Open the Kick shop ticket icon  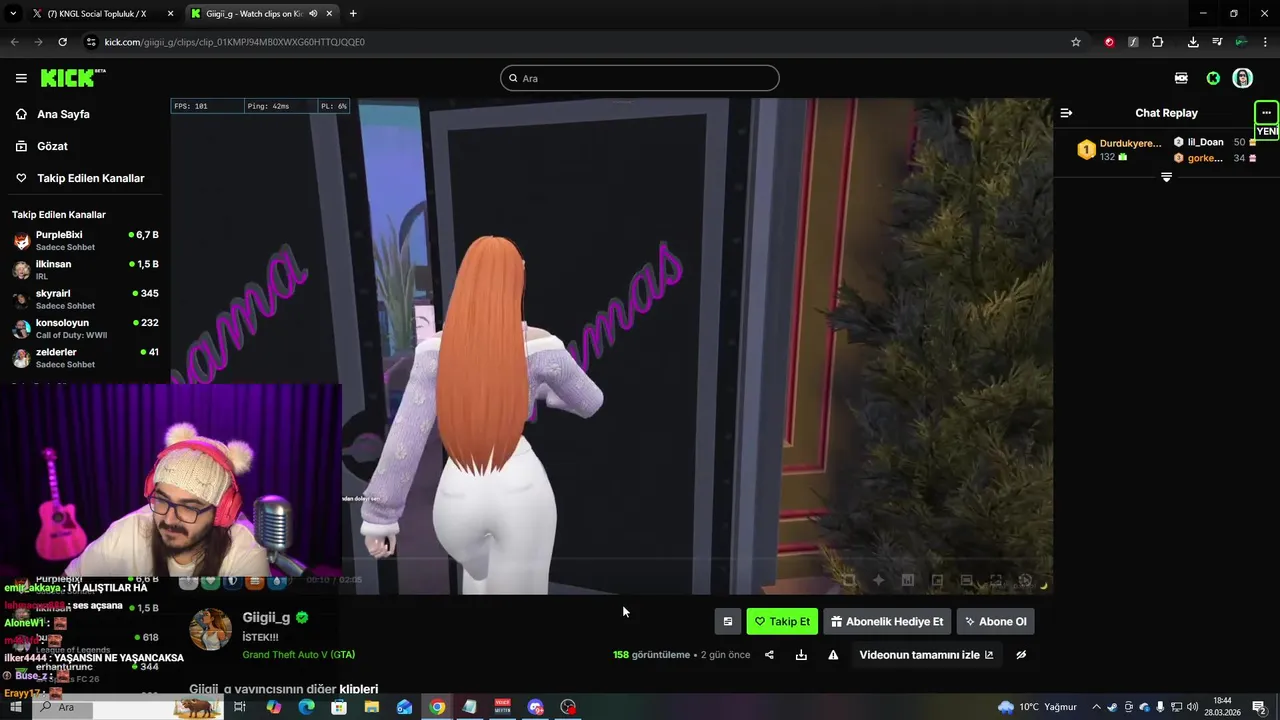point(1181,78)
